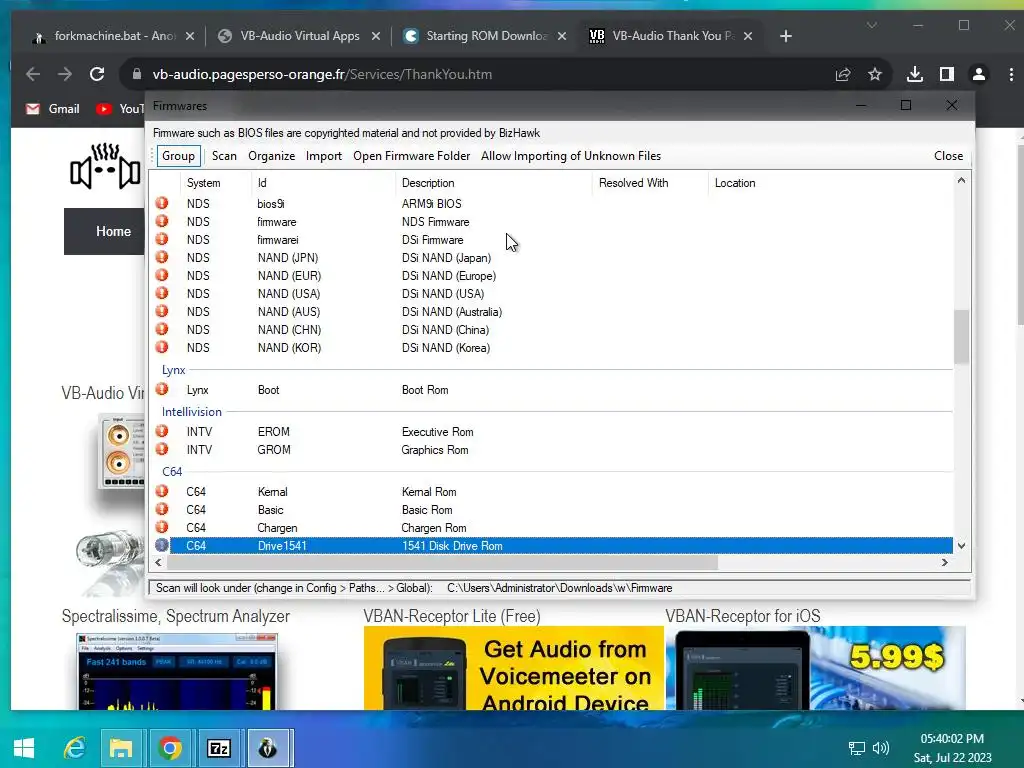Viewport: 1024px width, 768px height.
Task: Click the Resolved With column header
Action: (650, 183)
